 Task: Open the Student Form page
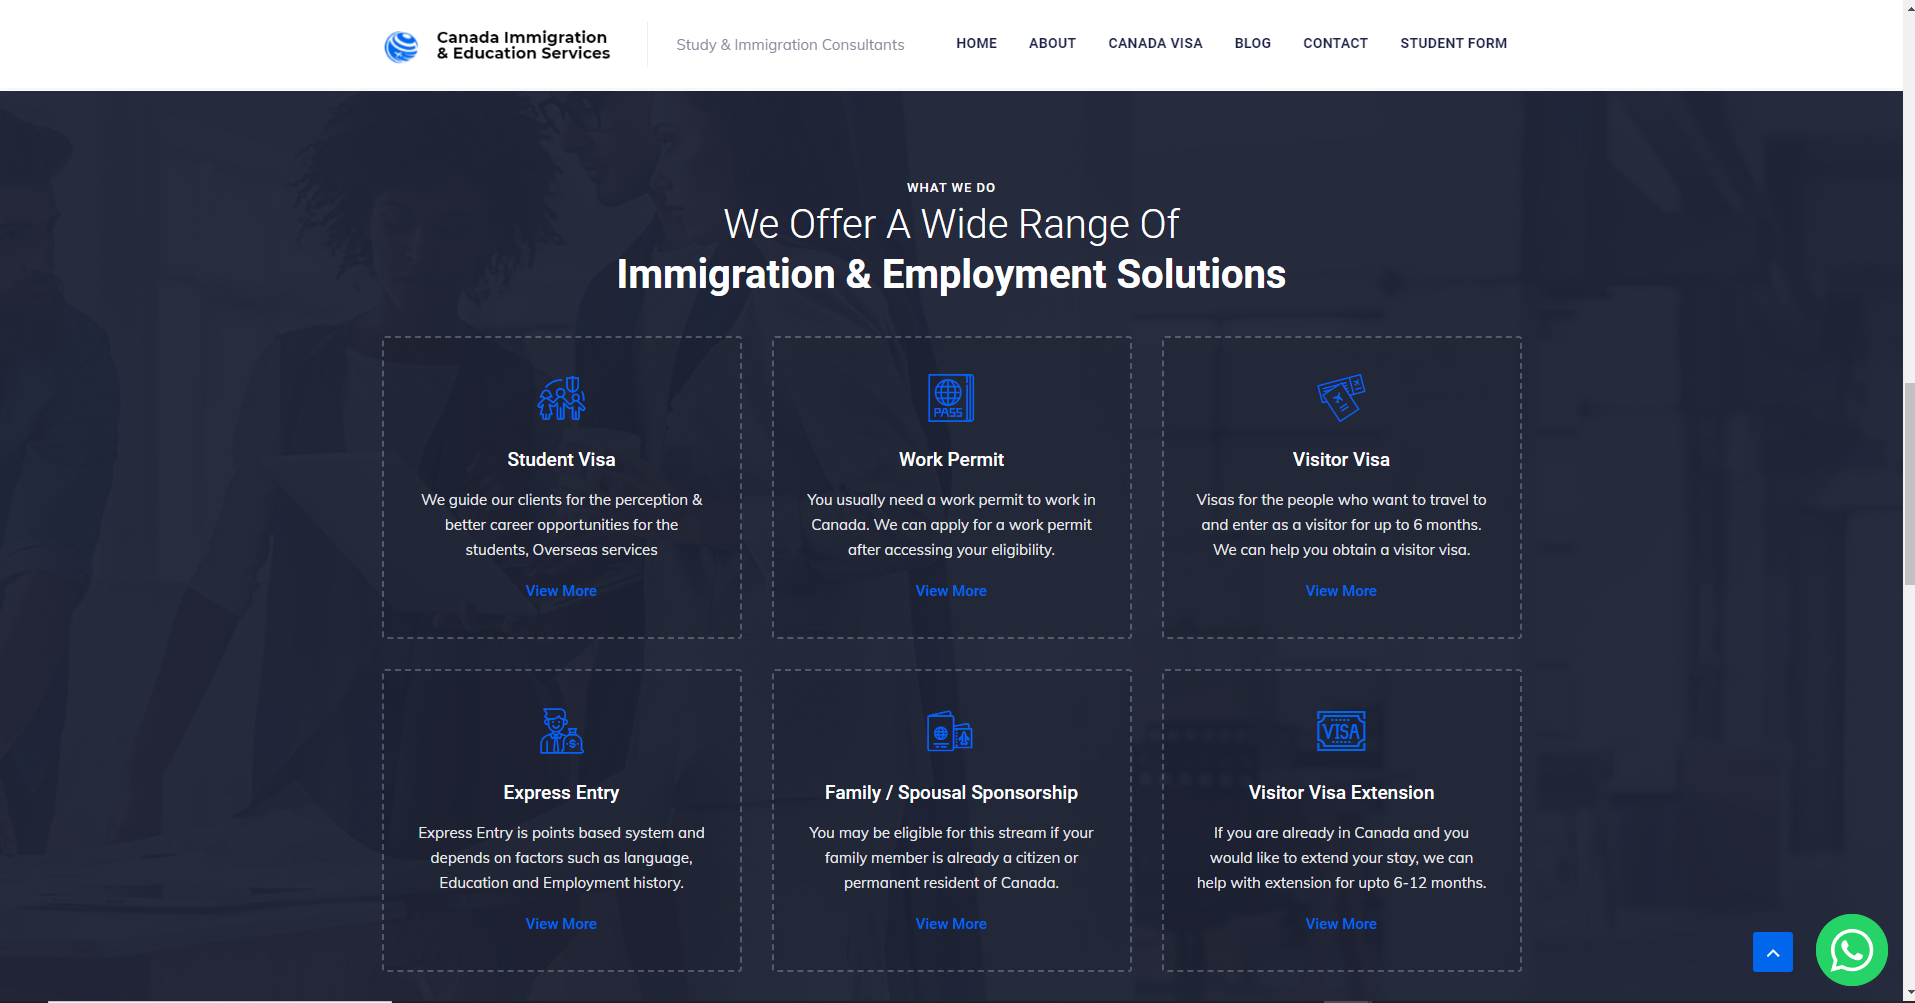click(1453, 43)
